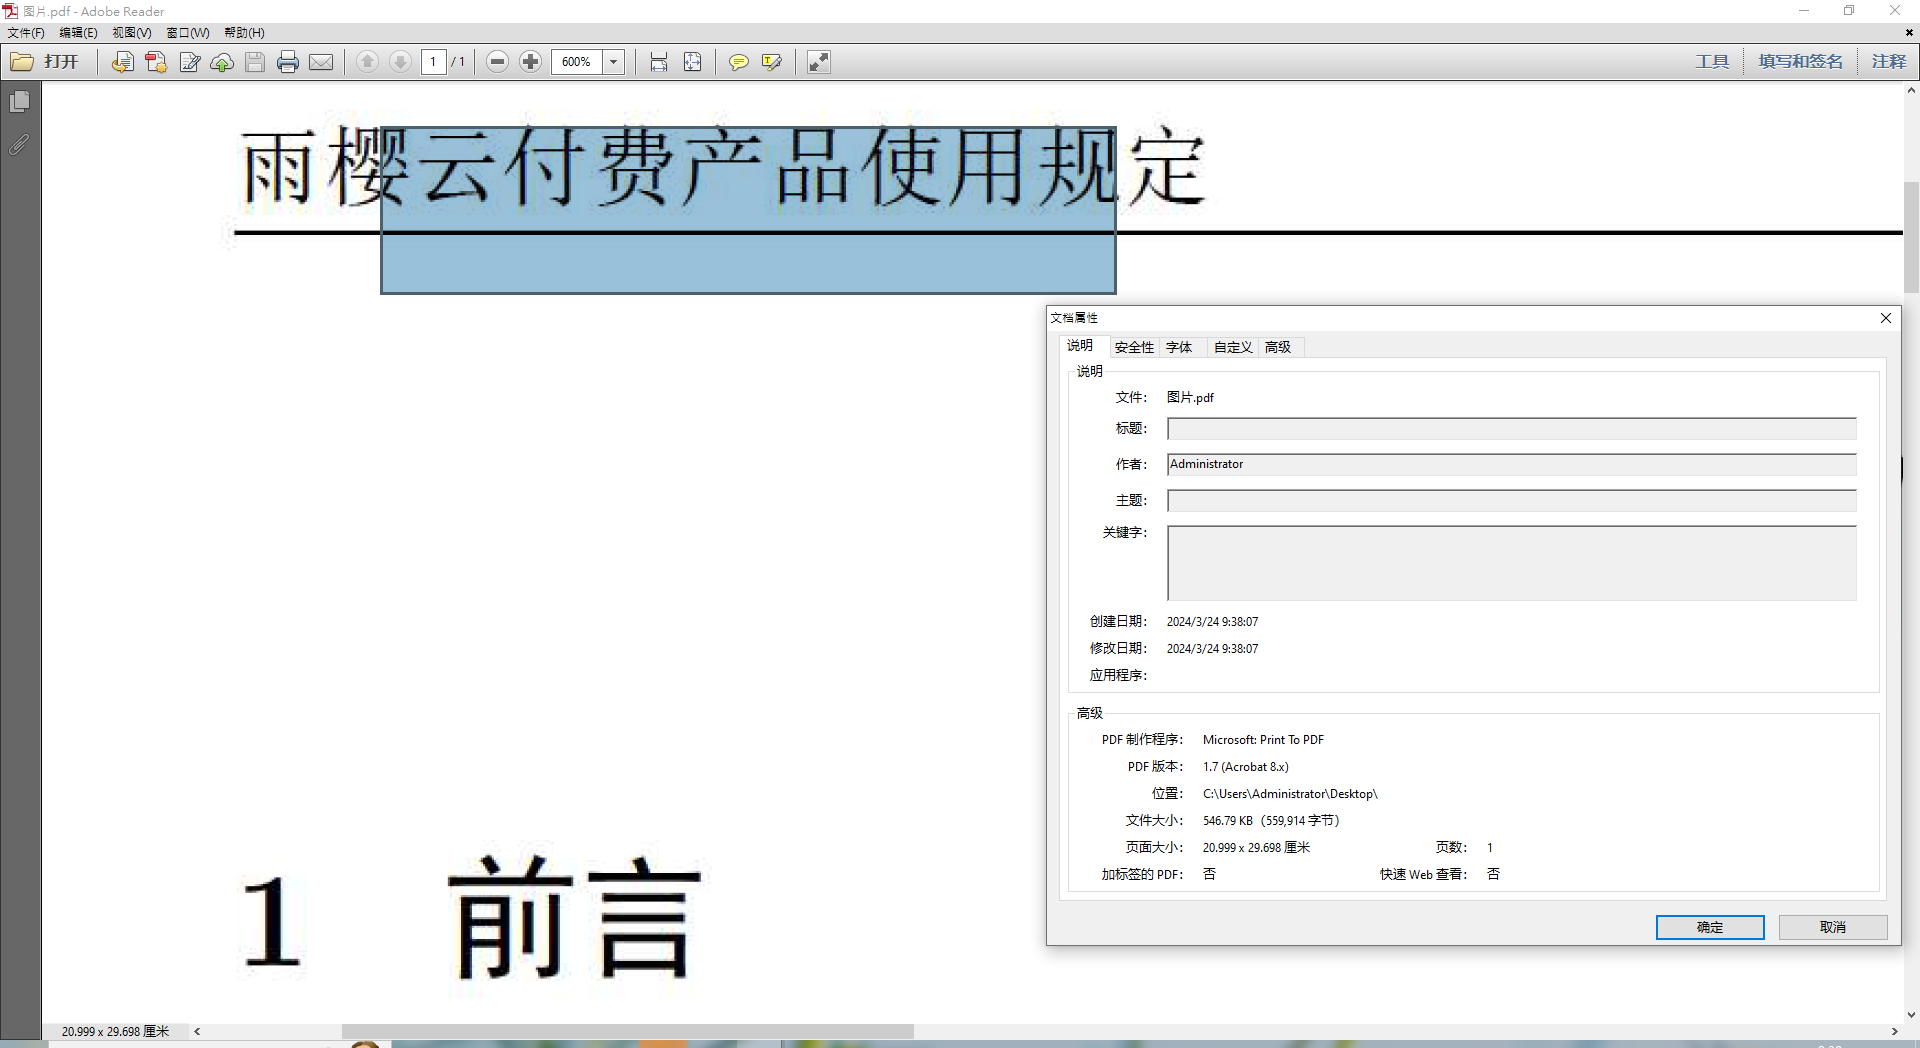Image resolution: width=1920 pixels, height=1048 pixels.
Task: Open the 帮助(H) menu
Action: 244,33
